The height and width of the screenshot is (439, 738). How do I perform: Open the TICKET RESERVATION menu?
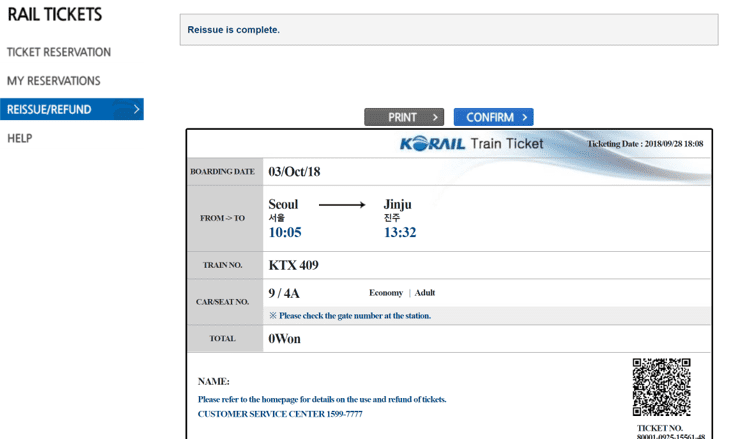click(58, 52)
